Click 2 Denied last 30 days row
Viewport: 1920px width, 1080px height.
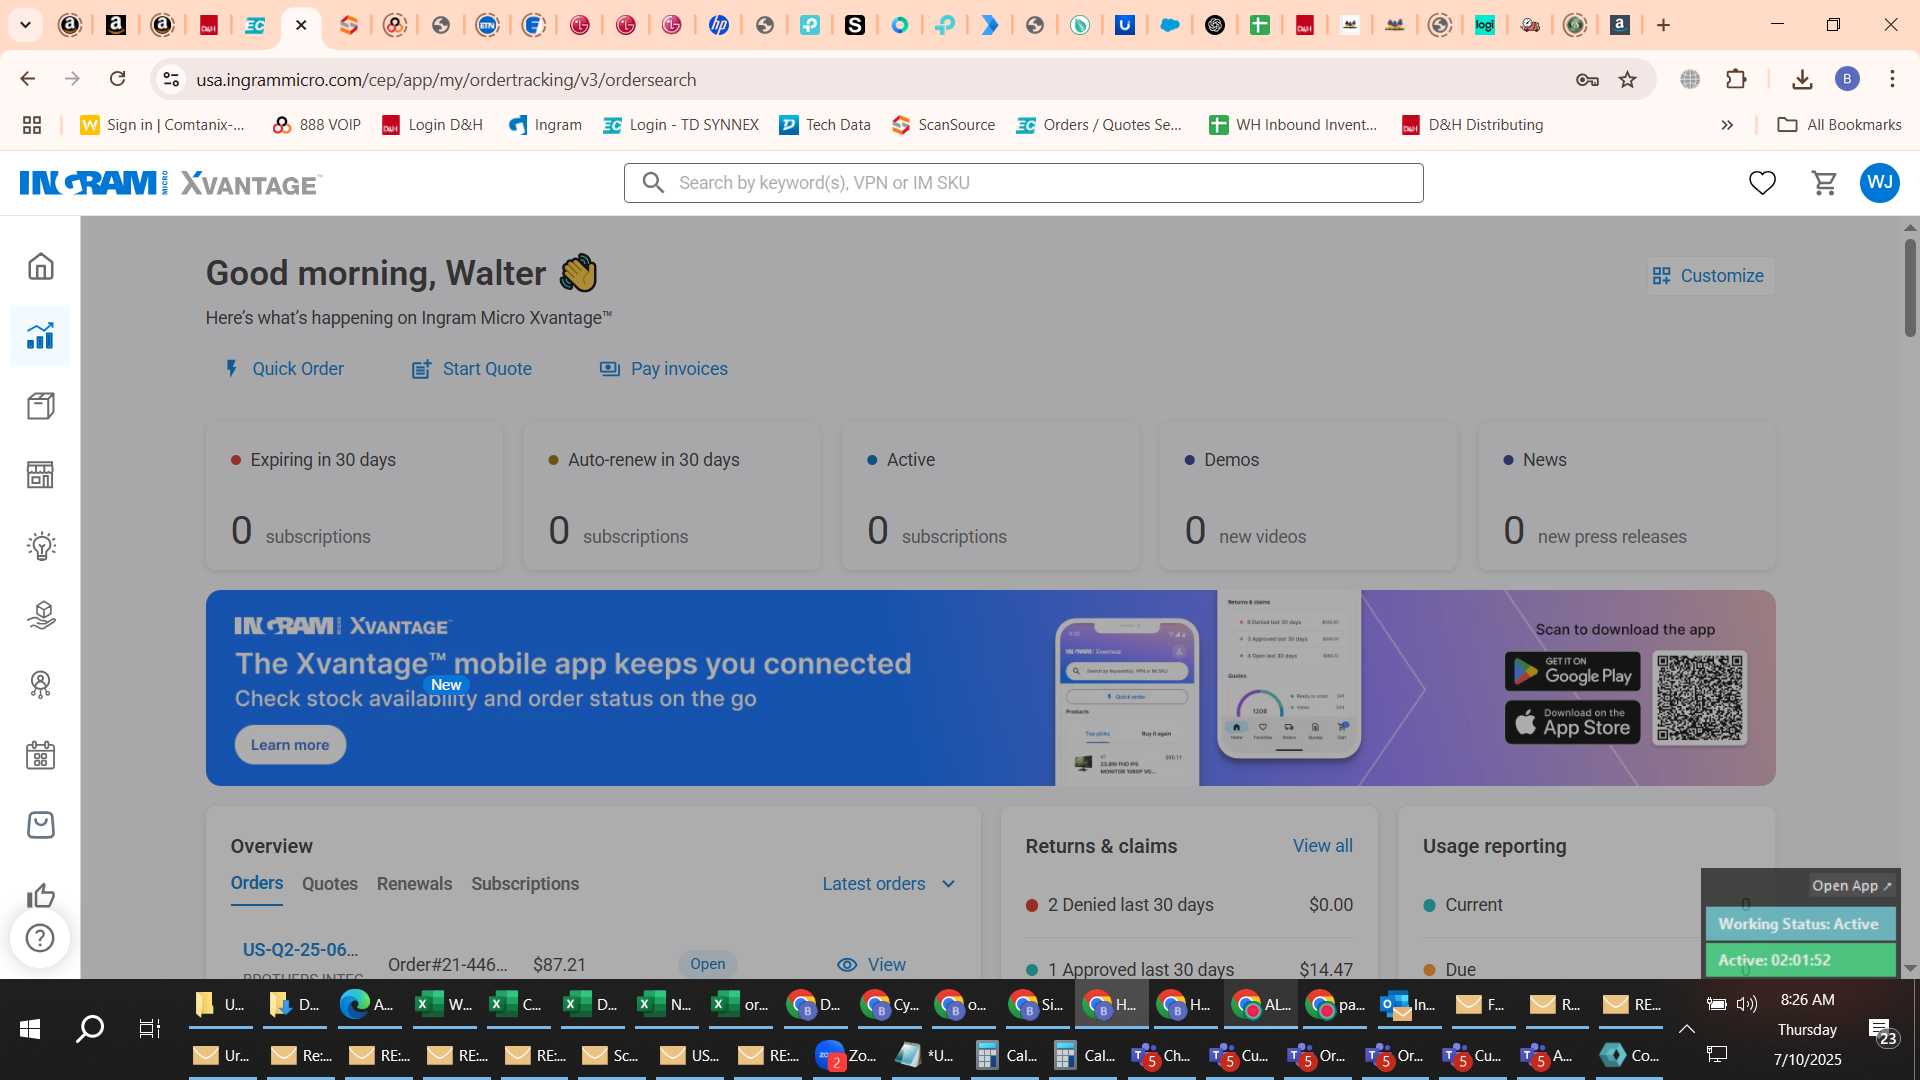[x=1189, y=905]
